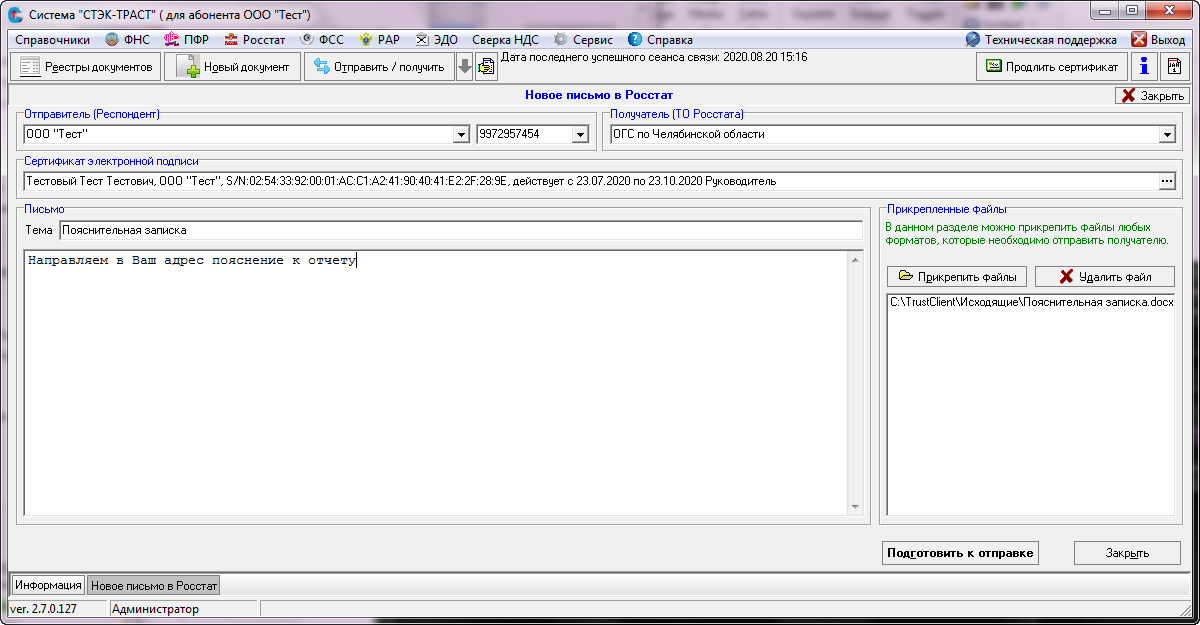Maximize the СТЭК-ТРАСТ window
Viewport: 1200px width, 625px height.
pos(1131,11)
